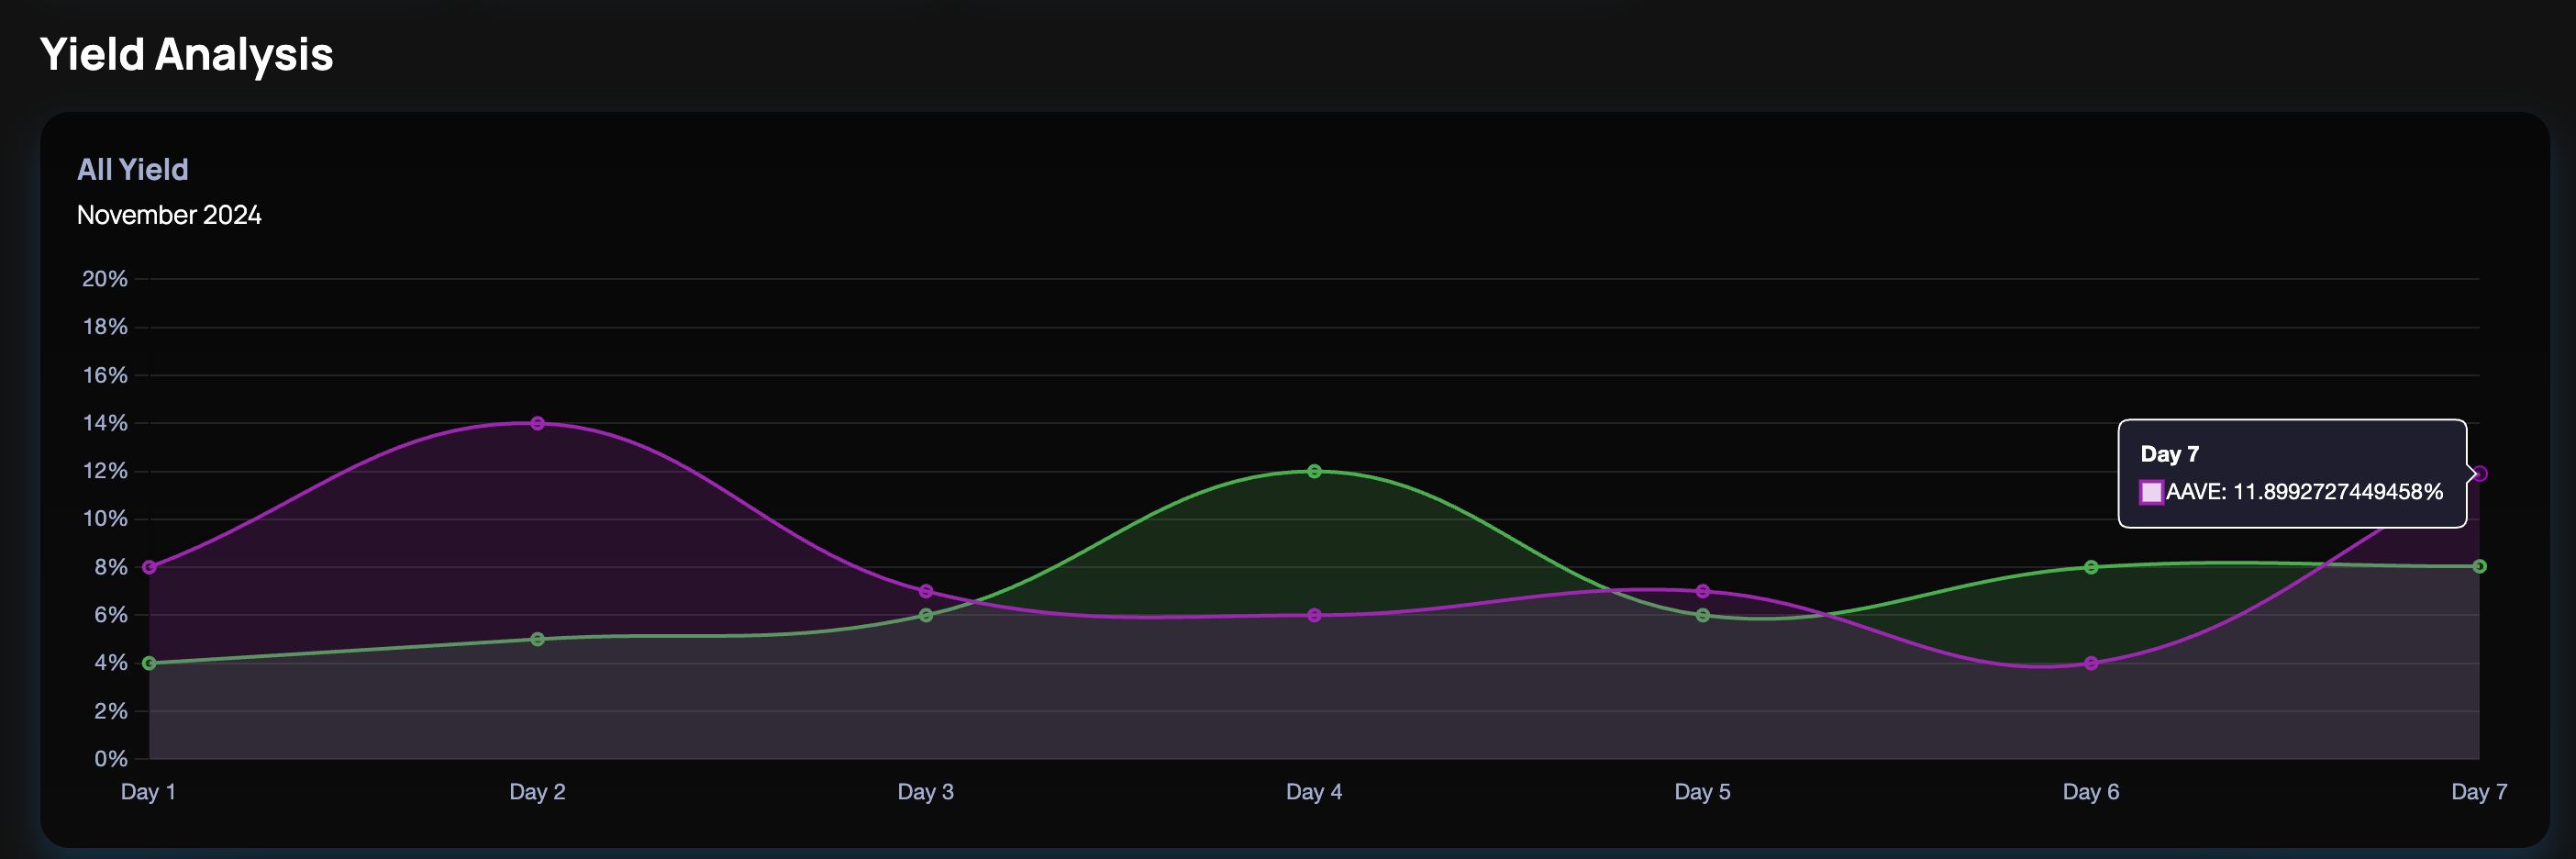Image resolution: width=2576 pixels, height=859 pixels.
Task: Click the 6% y-axis label
Action: (x=111, y=615)
